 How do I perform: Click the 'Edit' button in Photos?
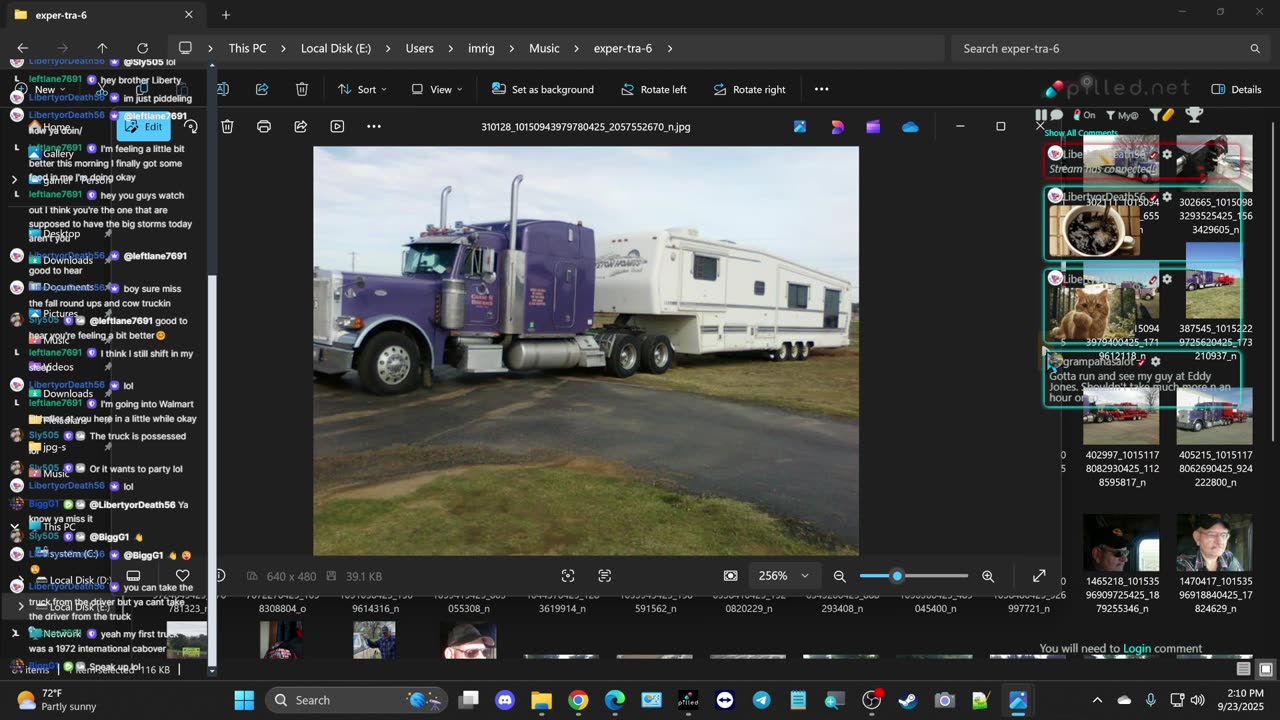pyautogui.click(x=143, y=127)
